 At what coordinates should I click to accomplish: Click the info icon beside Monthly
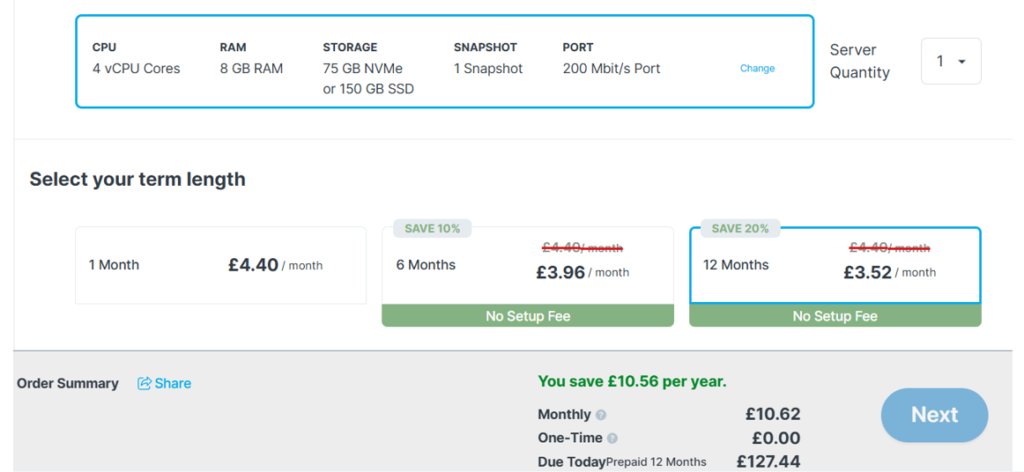(601, 415)
